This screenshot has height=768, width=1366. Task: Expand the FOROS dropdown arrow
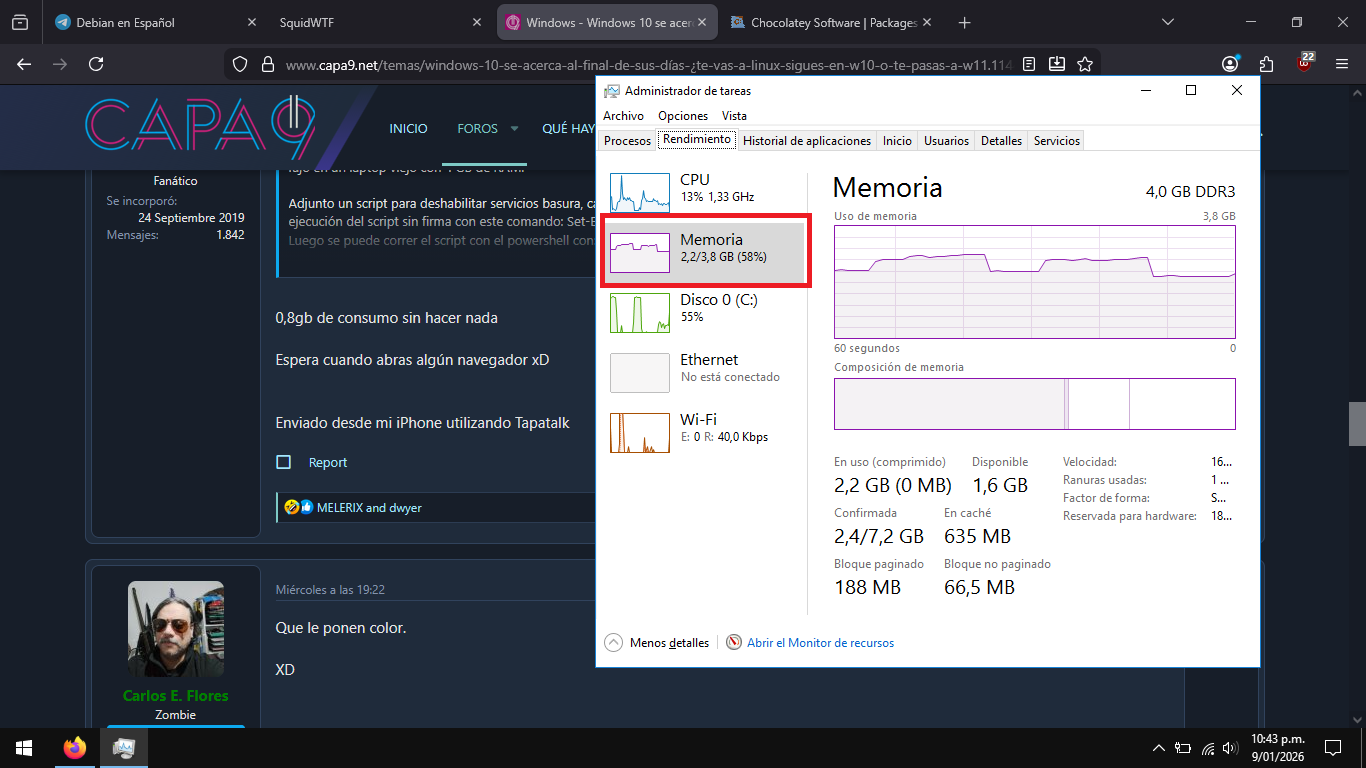click(x=514, y=129)
